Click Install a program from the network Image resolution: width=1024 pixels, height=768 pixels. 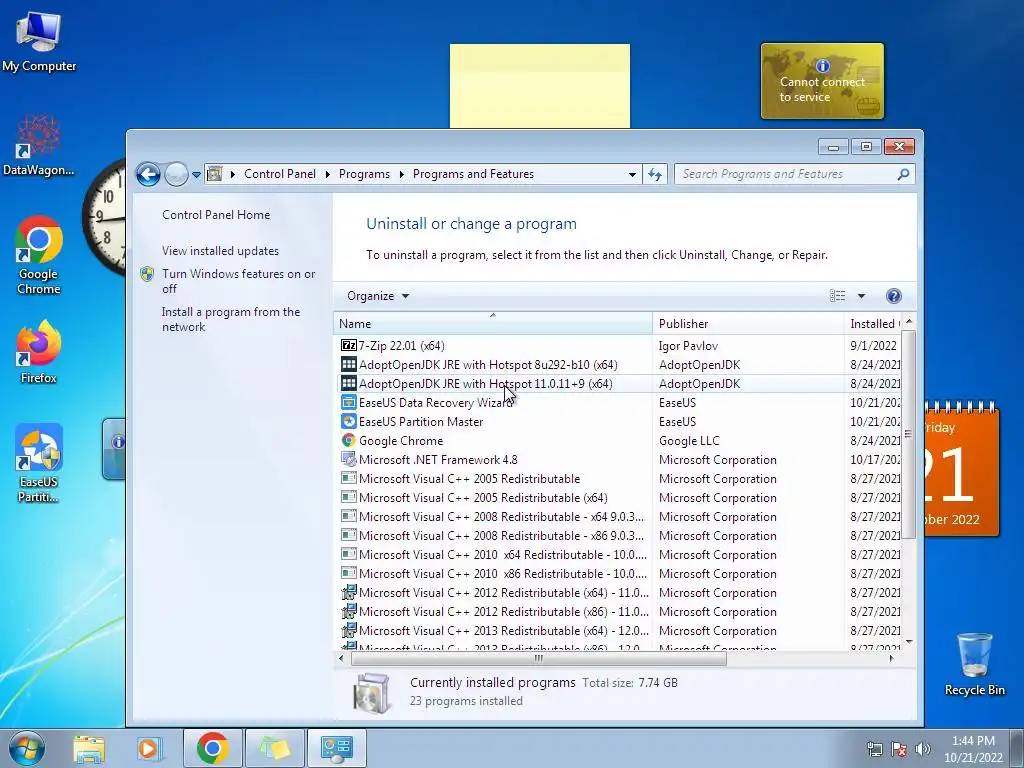(231, 319)
